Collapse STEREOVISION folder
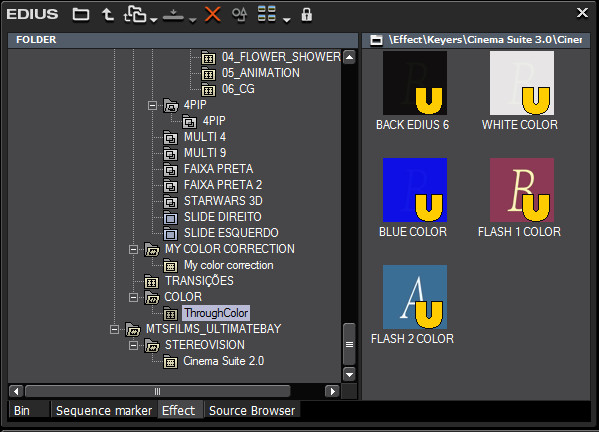This screenshot has width=599, height=432. [x=133, y=345]
